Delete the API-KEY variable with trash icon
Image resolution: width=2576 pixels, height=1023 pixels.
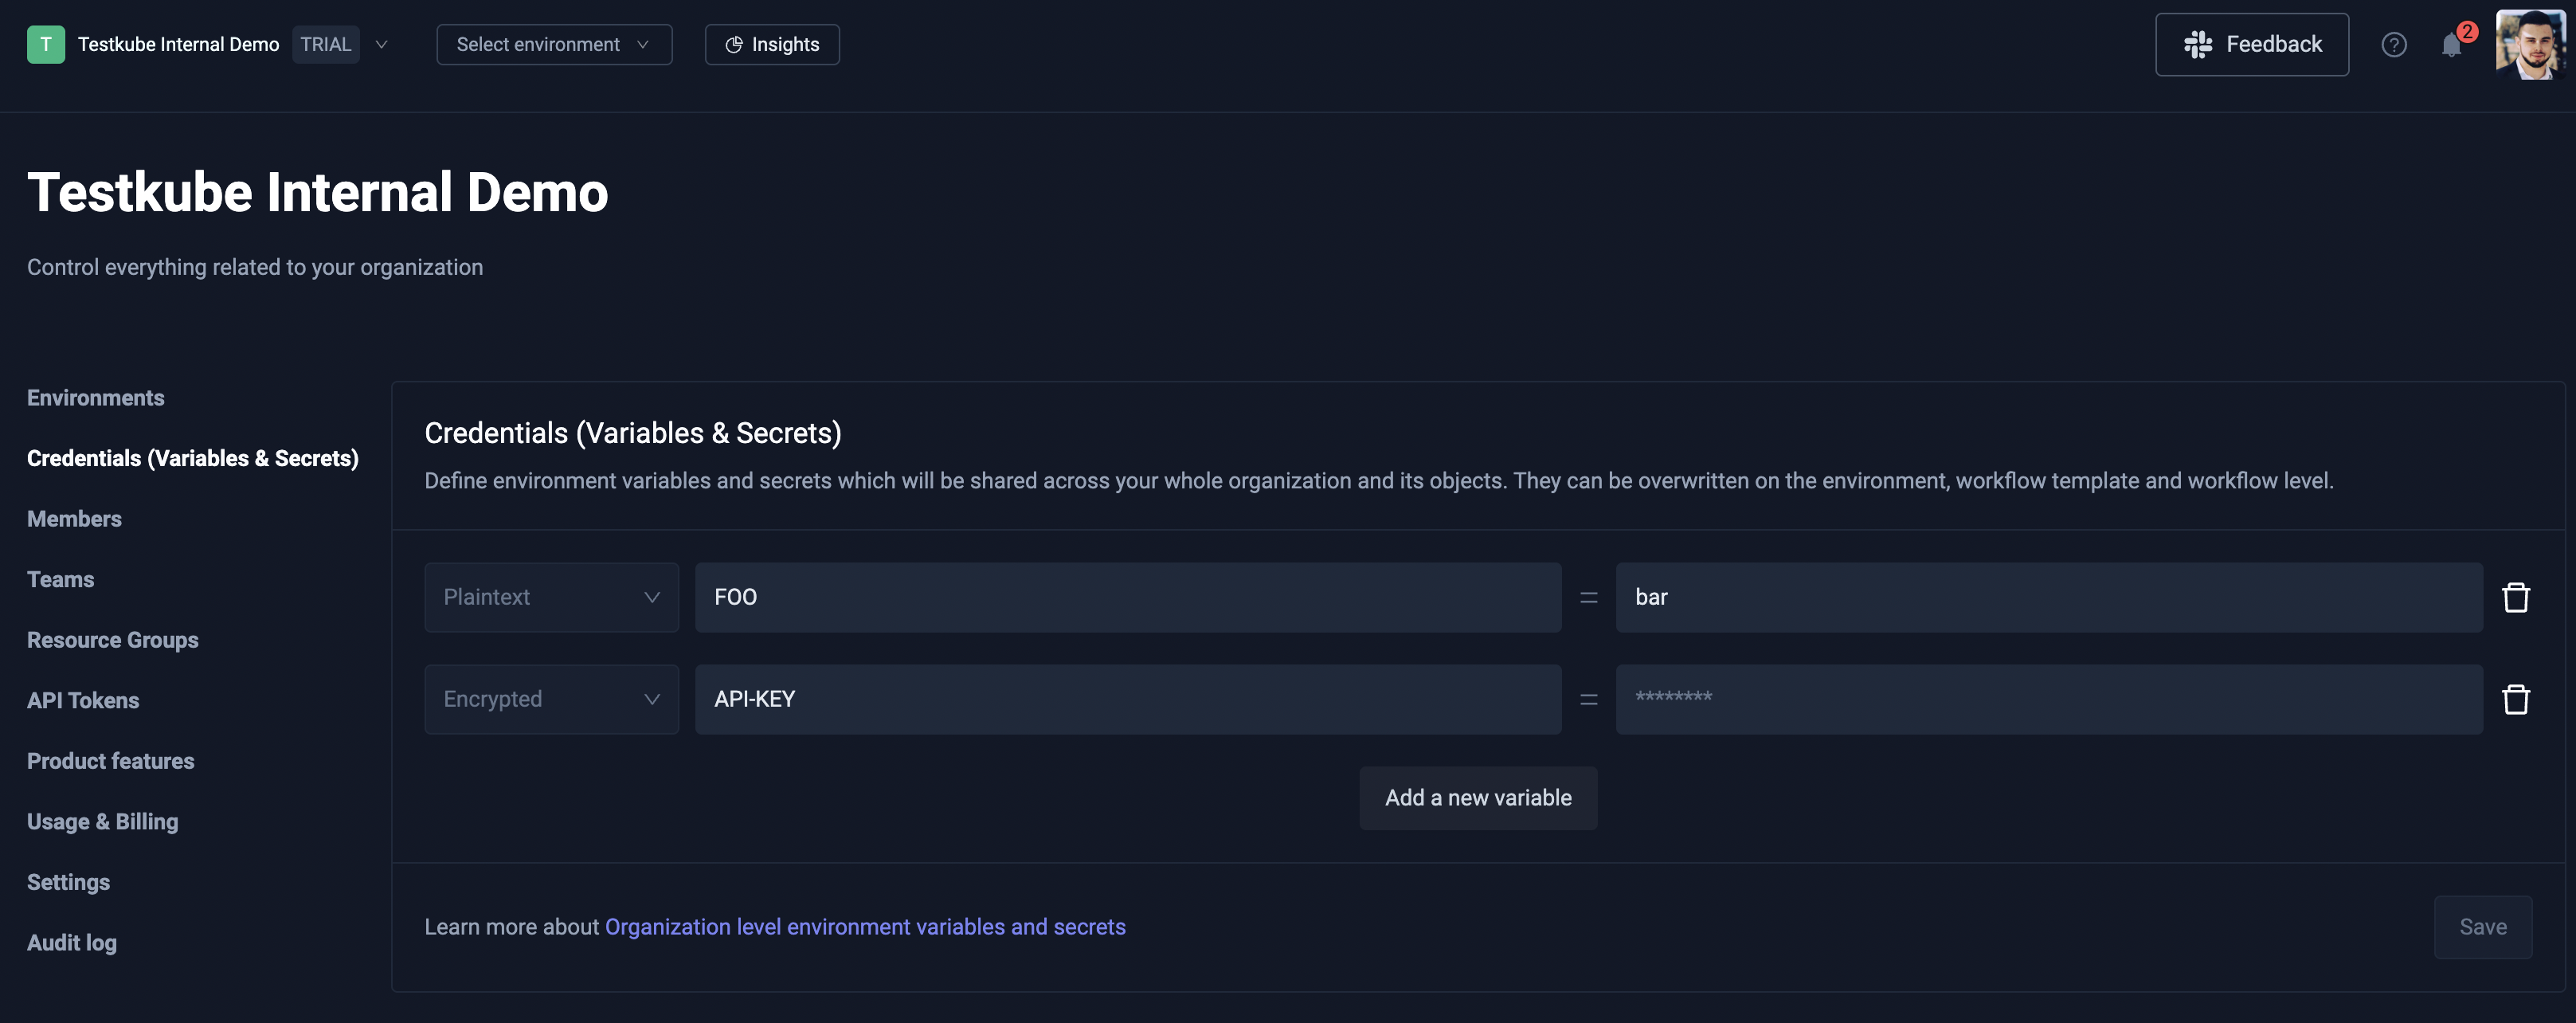2515,699
